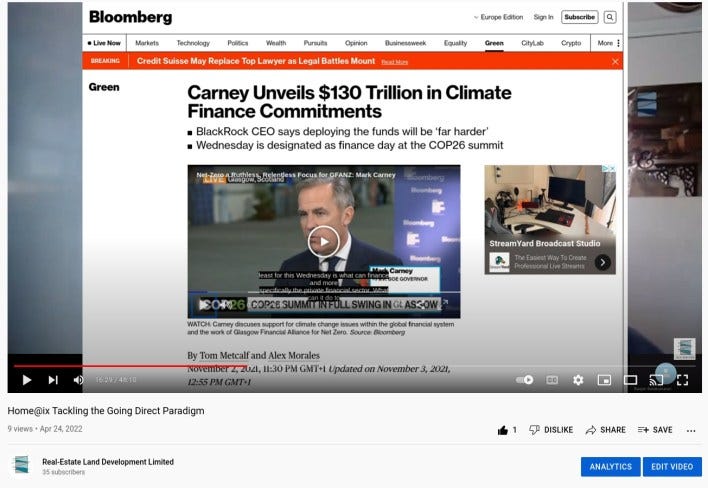The width and height of the screenshot is (708, 488).
Task: Select the Green tab
Action: (494, 43)
